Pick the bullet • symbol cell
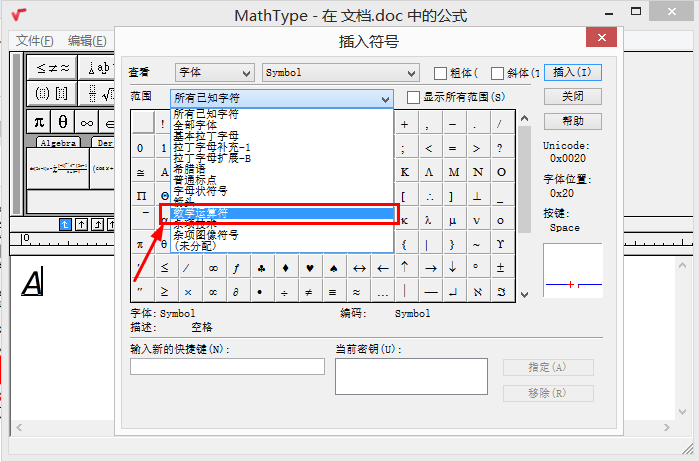 (x=260, y=292)
